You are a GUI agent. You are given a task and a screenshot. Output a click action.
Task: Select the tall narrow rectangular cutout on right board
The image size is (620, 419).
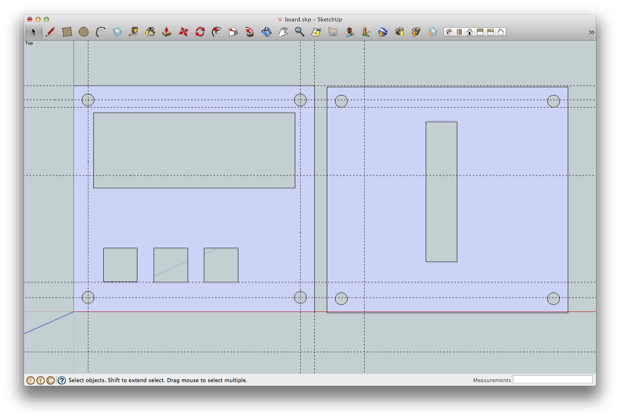click(441, 192)
